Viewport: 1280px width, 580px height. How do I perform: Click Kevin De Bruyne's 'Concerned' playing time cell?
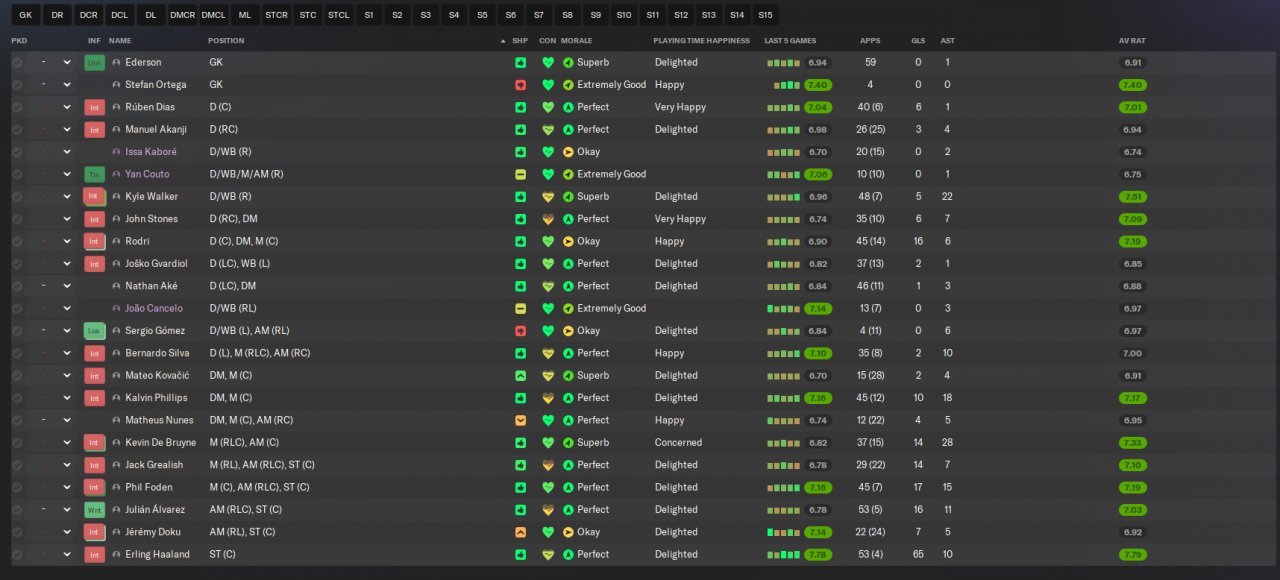(678, 442)
